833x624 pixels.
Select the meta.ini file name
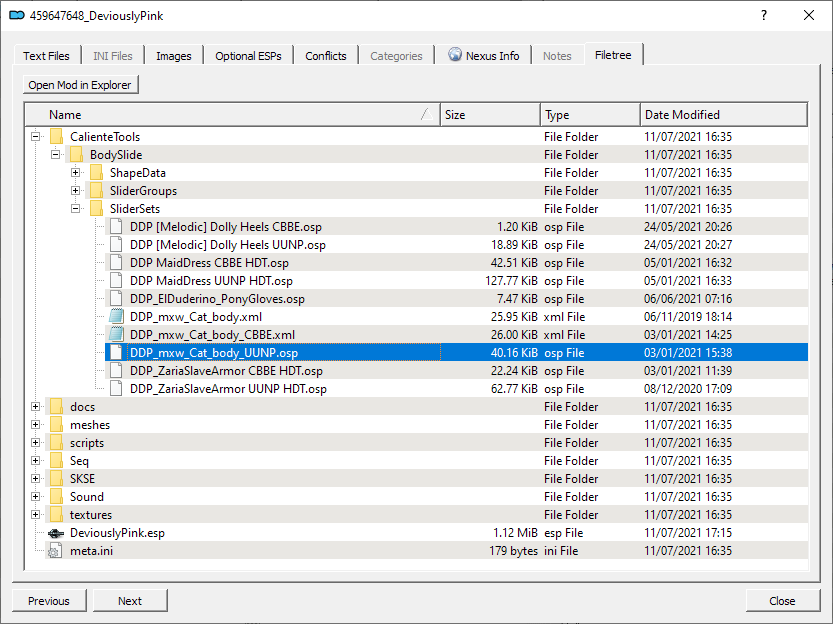pyautogui.click(x=91, y=551)
